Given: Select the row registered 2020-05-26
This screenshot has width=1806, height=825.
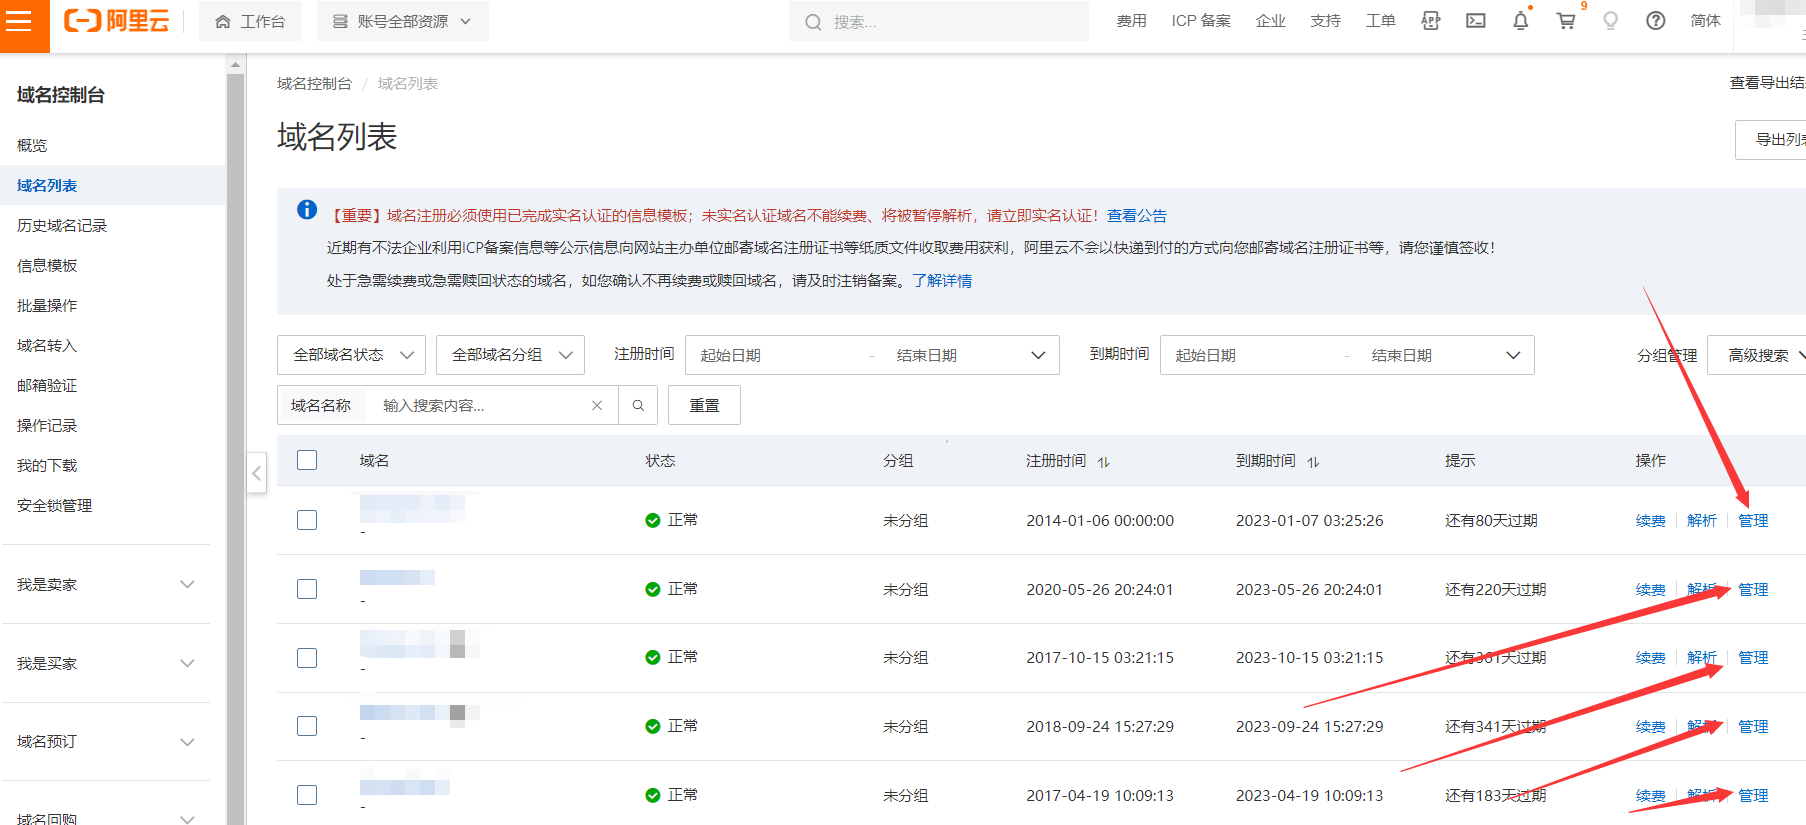Looking at the screenshot, I should click(x=307, y=589).
